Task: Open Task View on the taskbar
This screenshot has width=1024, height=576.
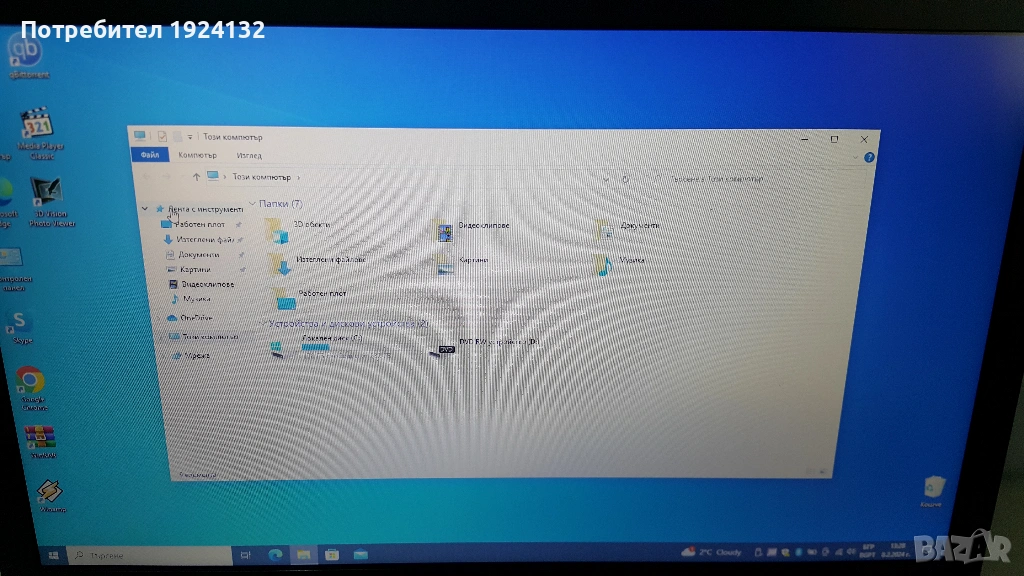Action: [x=246, y=555]
